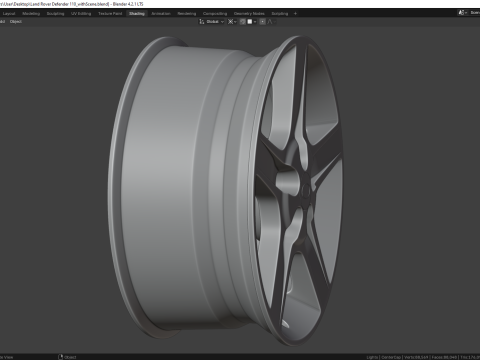Go to the Texture Paint workspace

[110, 14]
